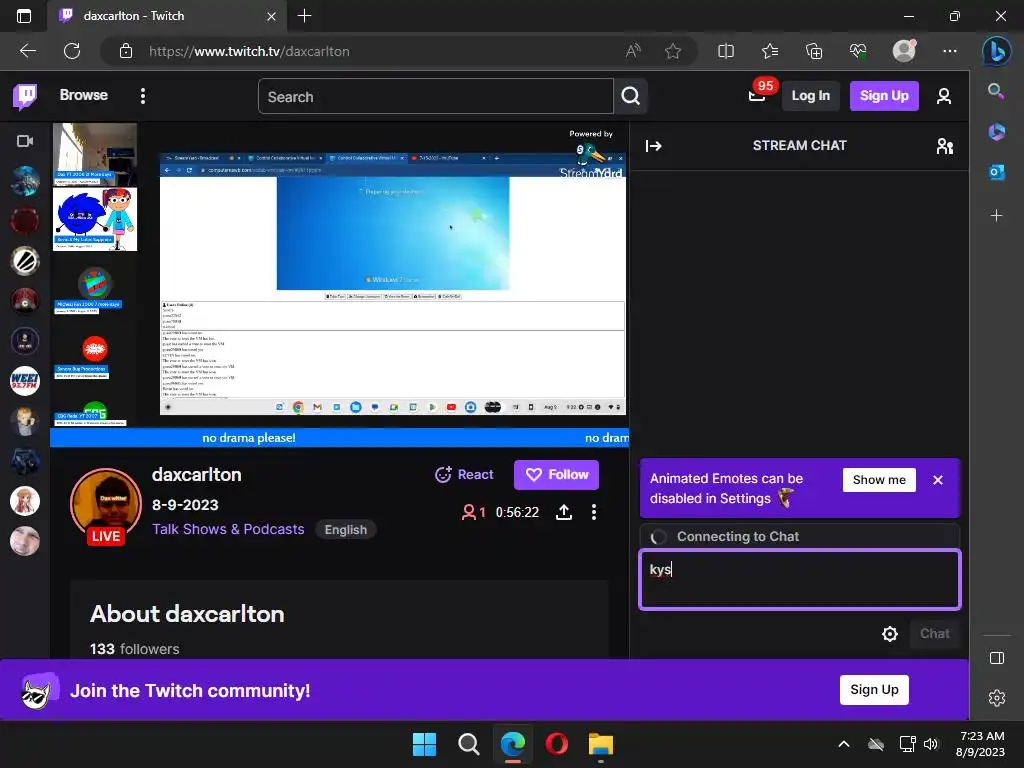The width and height of the screenshot is (1024, 768).
Task: Open the WEEI 93.7FM channel avatar
Action: click(x=25, y=381)
